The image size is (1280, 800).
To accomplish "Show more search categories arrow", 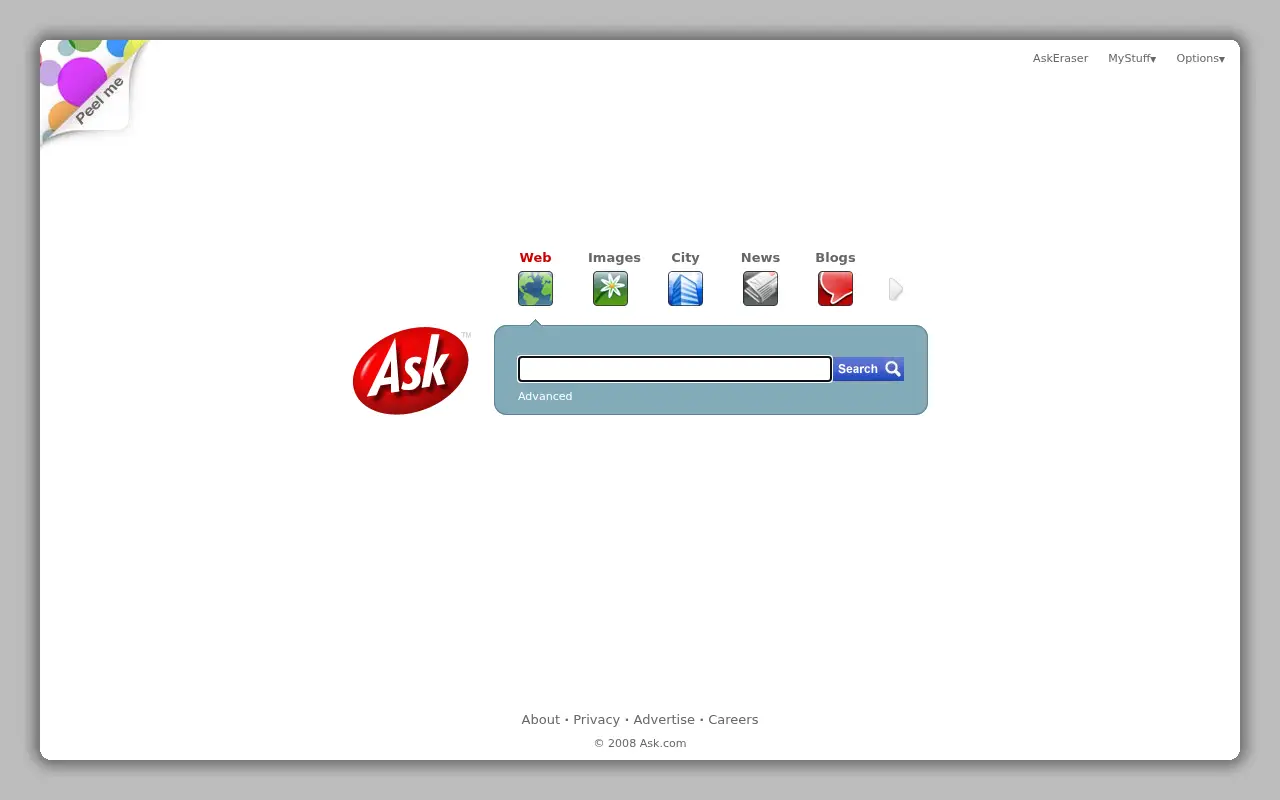I will click(x=896, y=289).
